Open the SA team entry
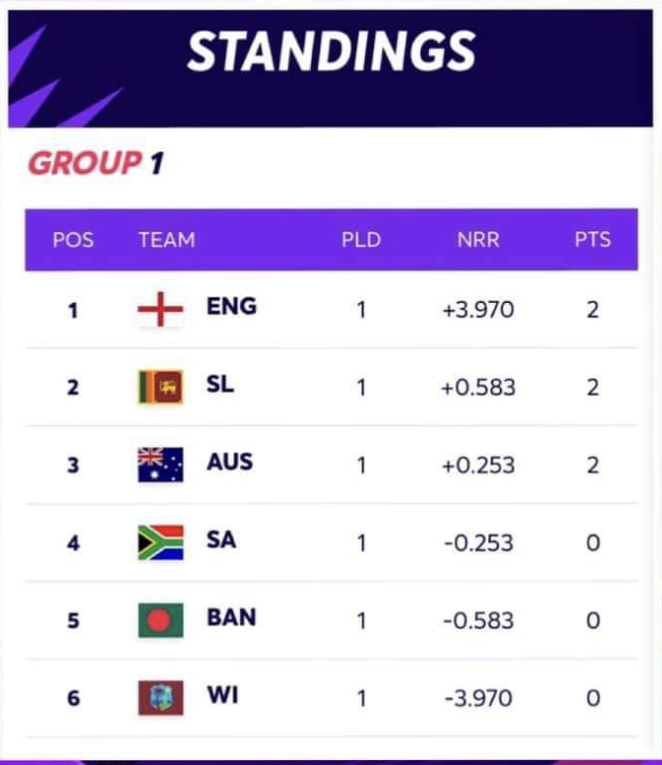Viewport: 662px width, 765px height. pos(221,540)
